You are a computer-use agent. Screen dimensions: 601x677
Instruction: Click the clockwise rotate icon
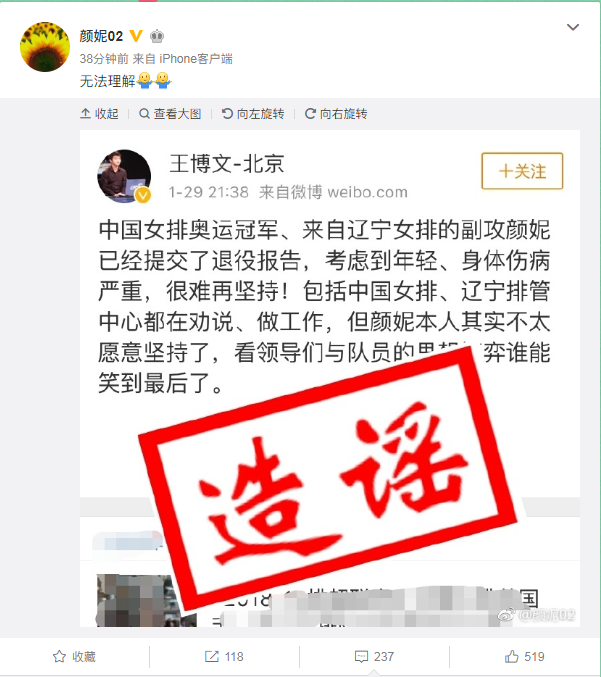click(x=310, y=114)
